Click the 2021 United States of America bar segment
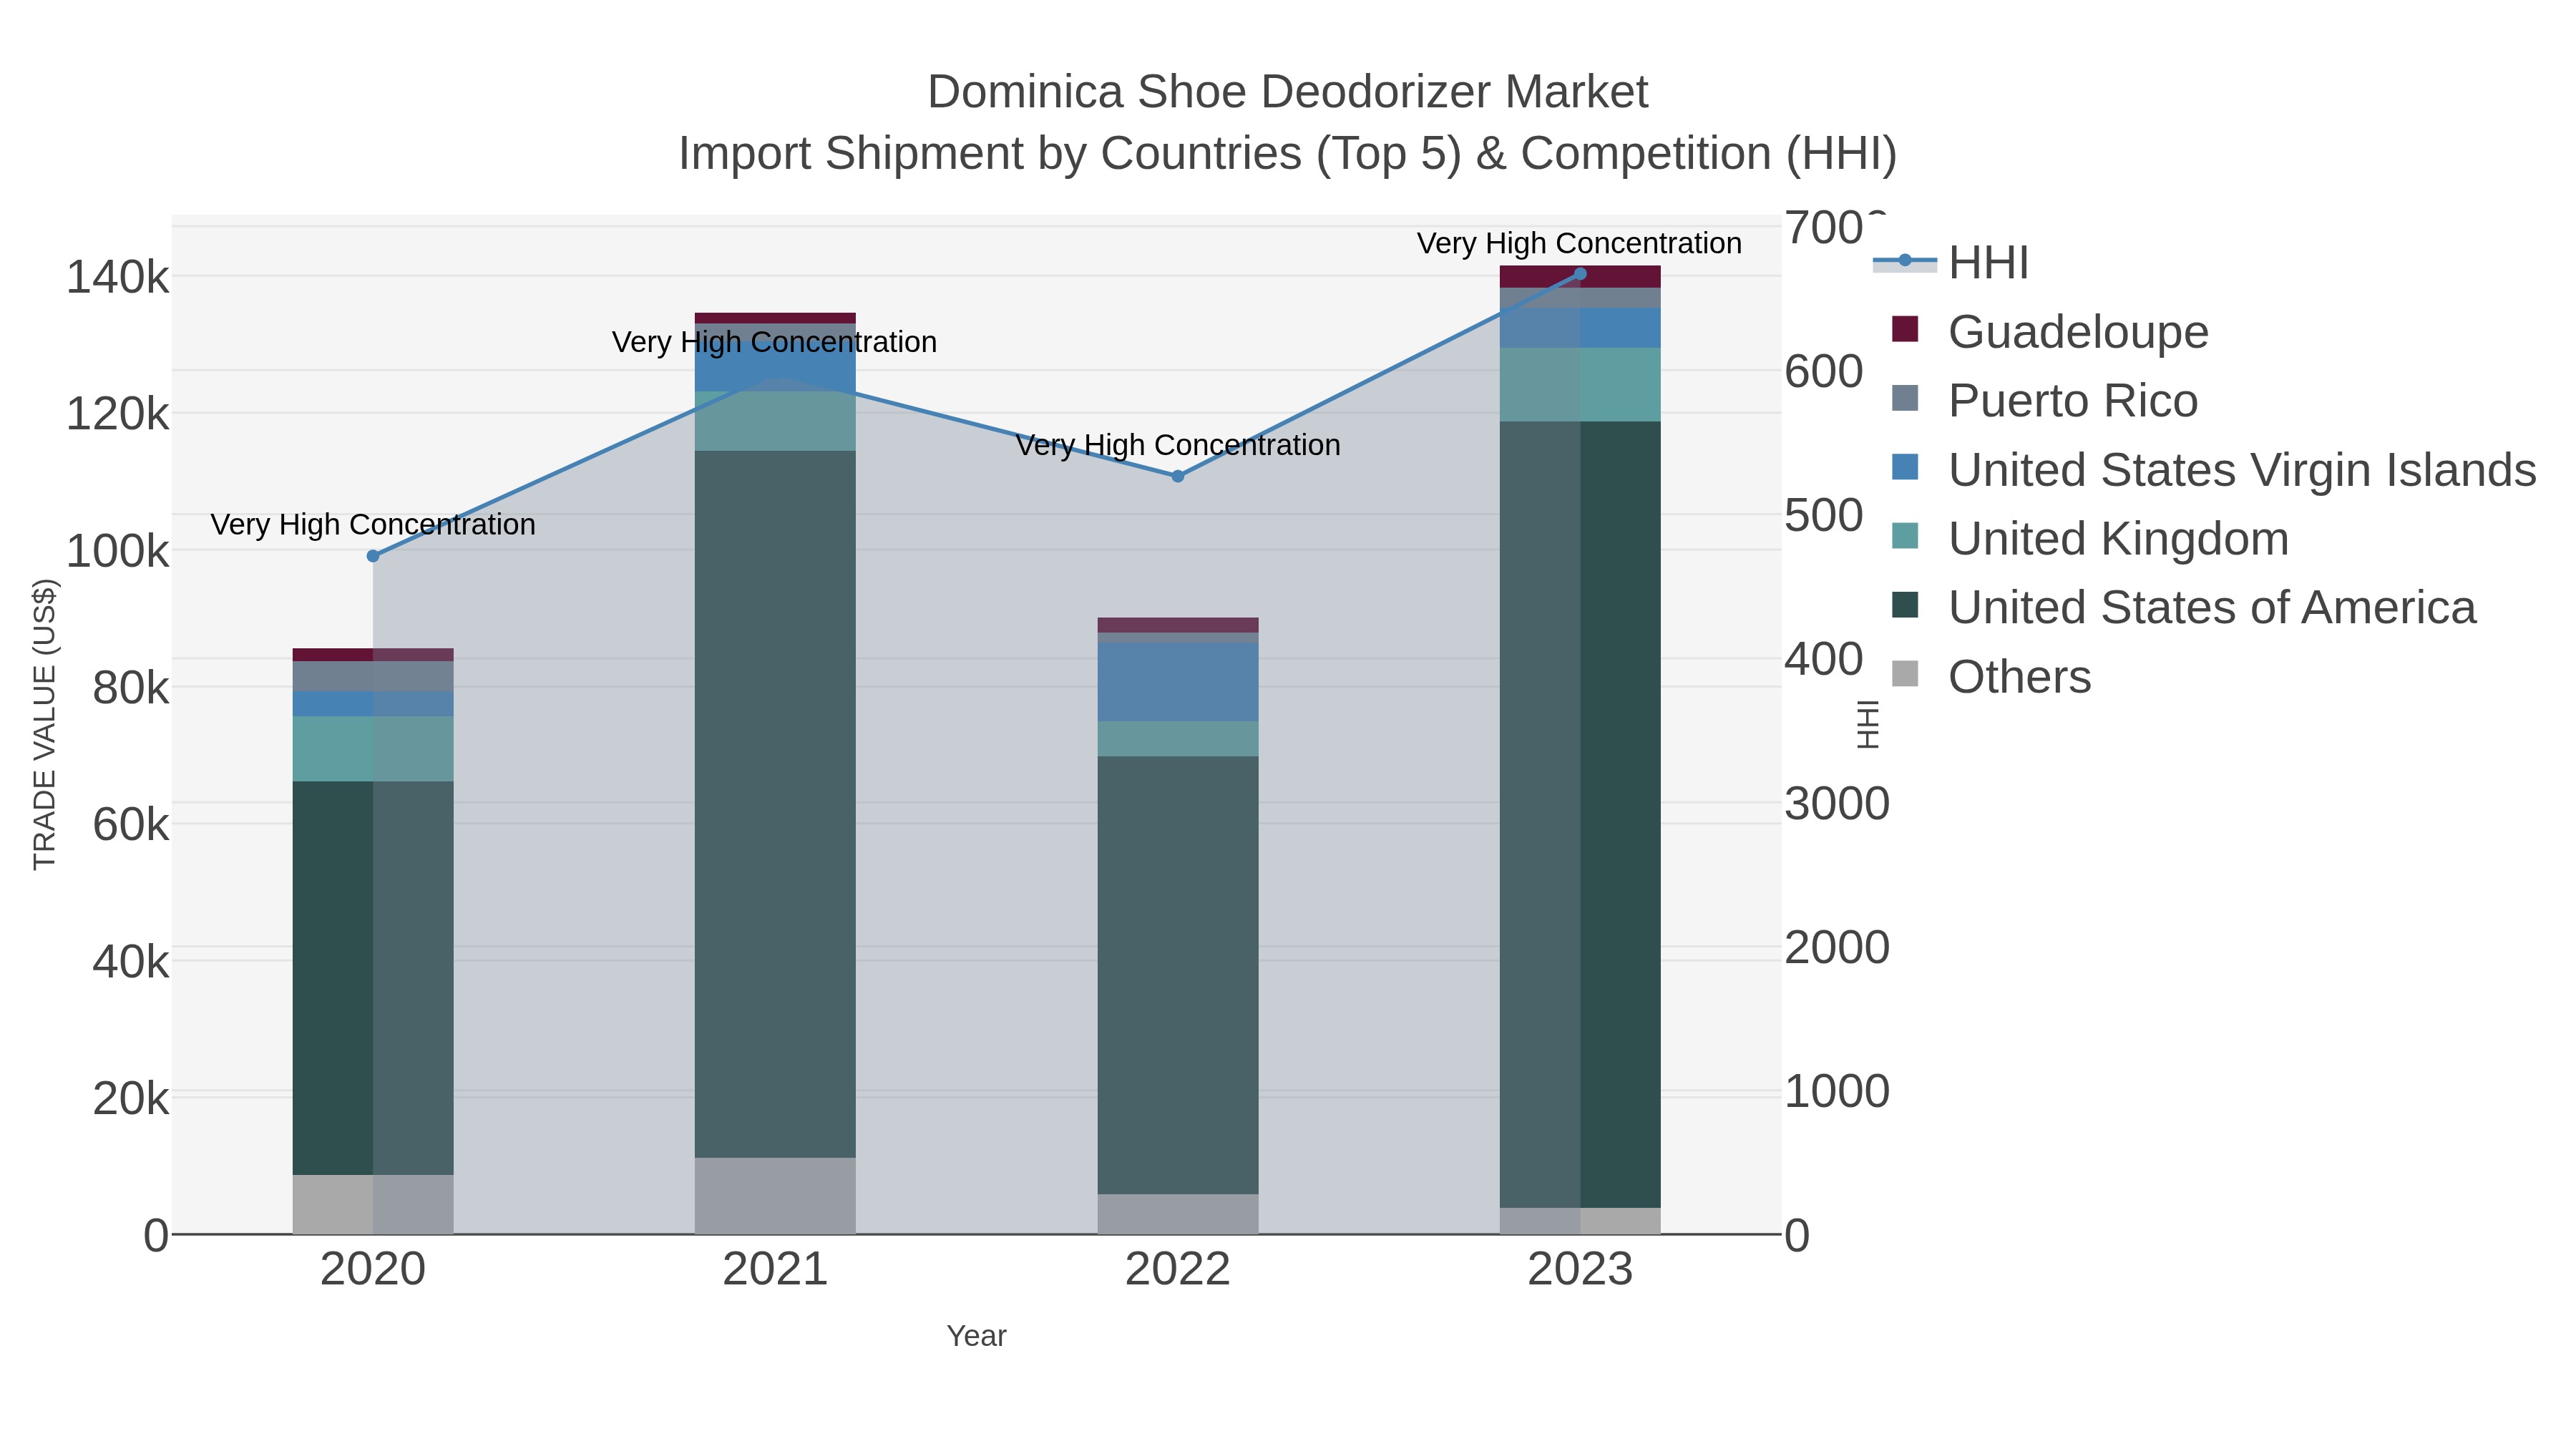 click(775, 804)
